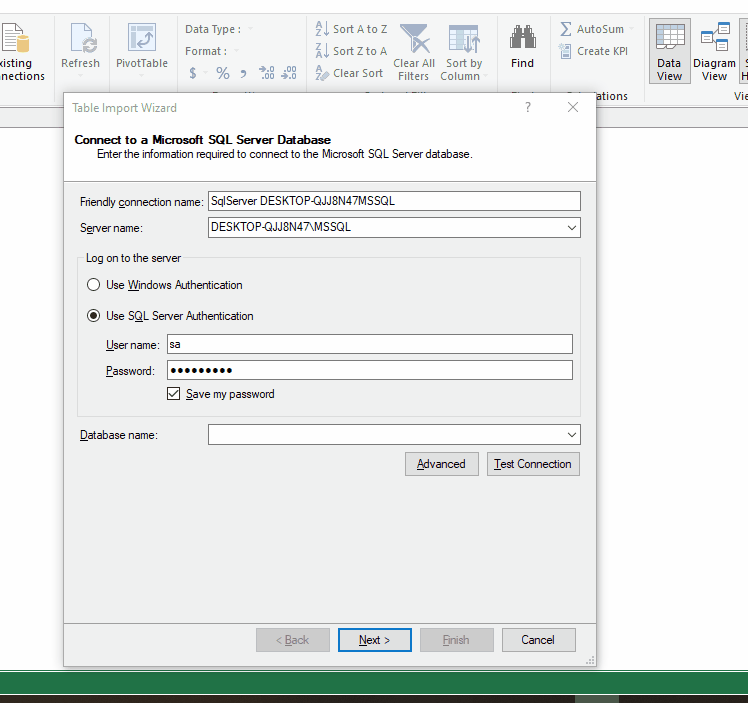Viewport: 748px width, 703px height.
Task: Click the dialog resize grip corner
Action: click(x=591, y=660)
